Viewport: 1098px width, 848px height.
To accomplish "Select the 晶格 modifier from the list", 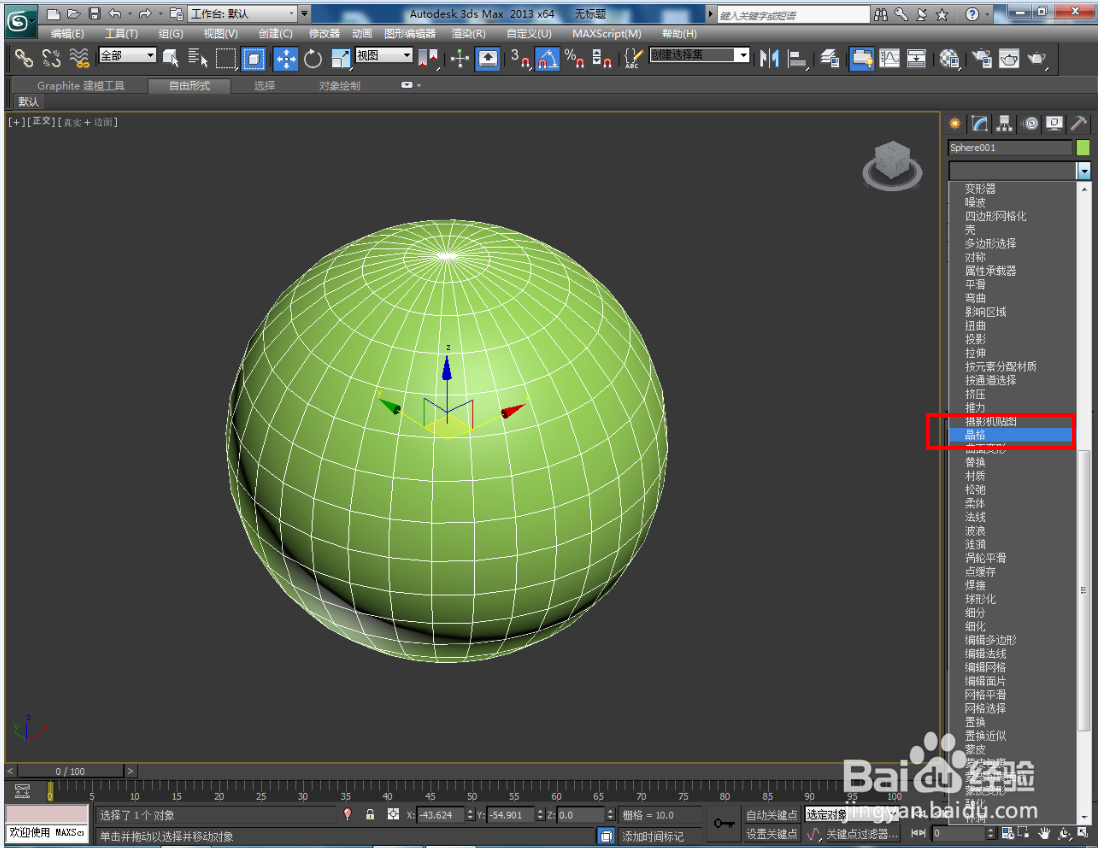I will [1010, 435].
